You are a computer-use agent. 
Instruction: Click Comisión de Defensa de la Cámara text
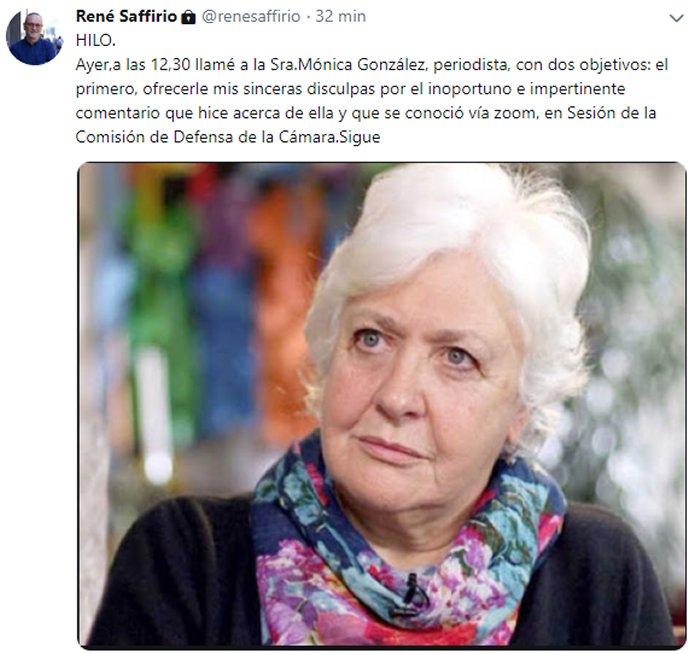click(x=205, y=137)
